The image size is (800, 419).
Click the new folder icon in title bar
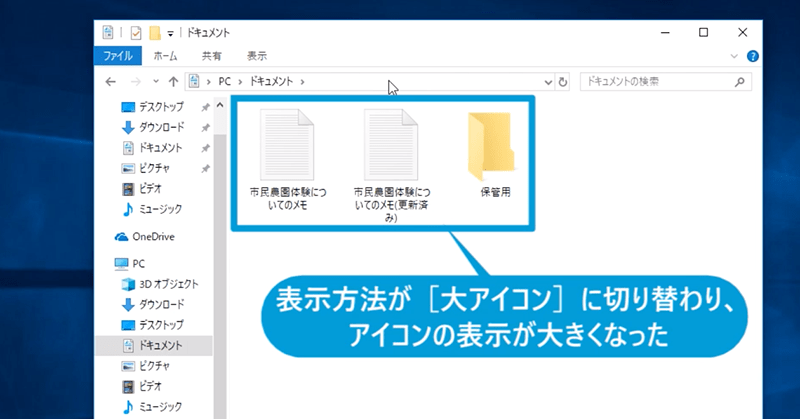click(x=155, y=33)
